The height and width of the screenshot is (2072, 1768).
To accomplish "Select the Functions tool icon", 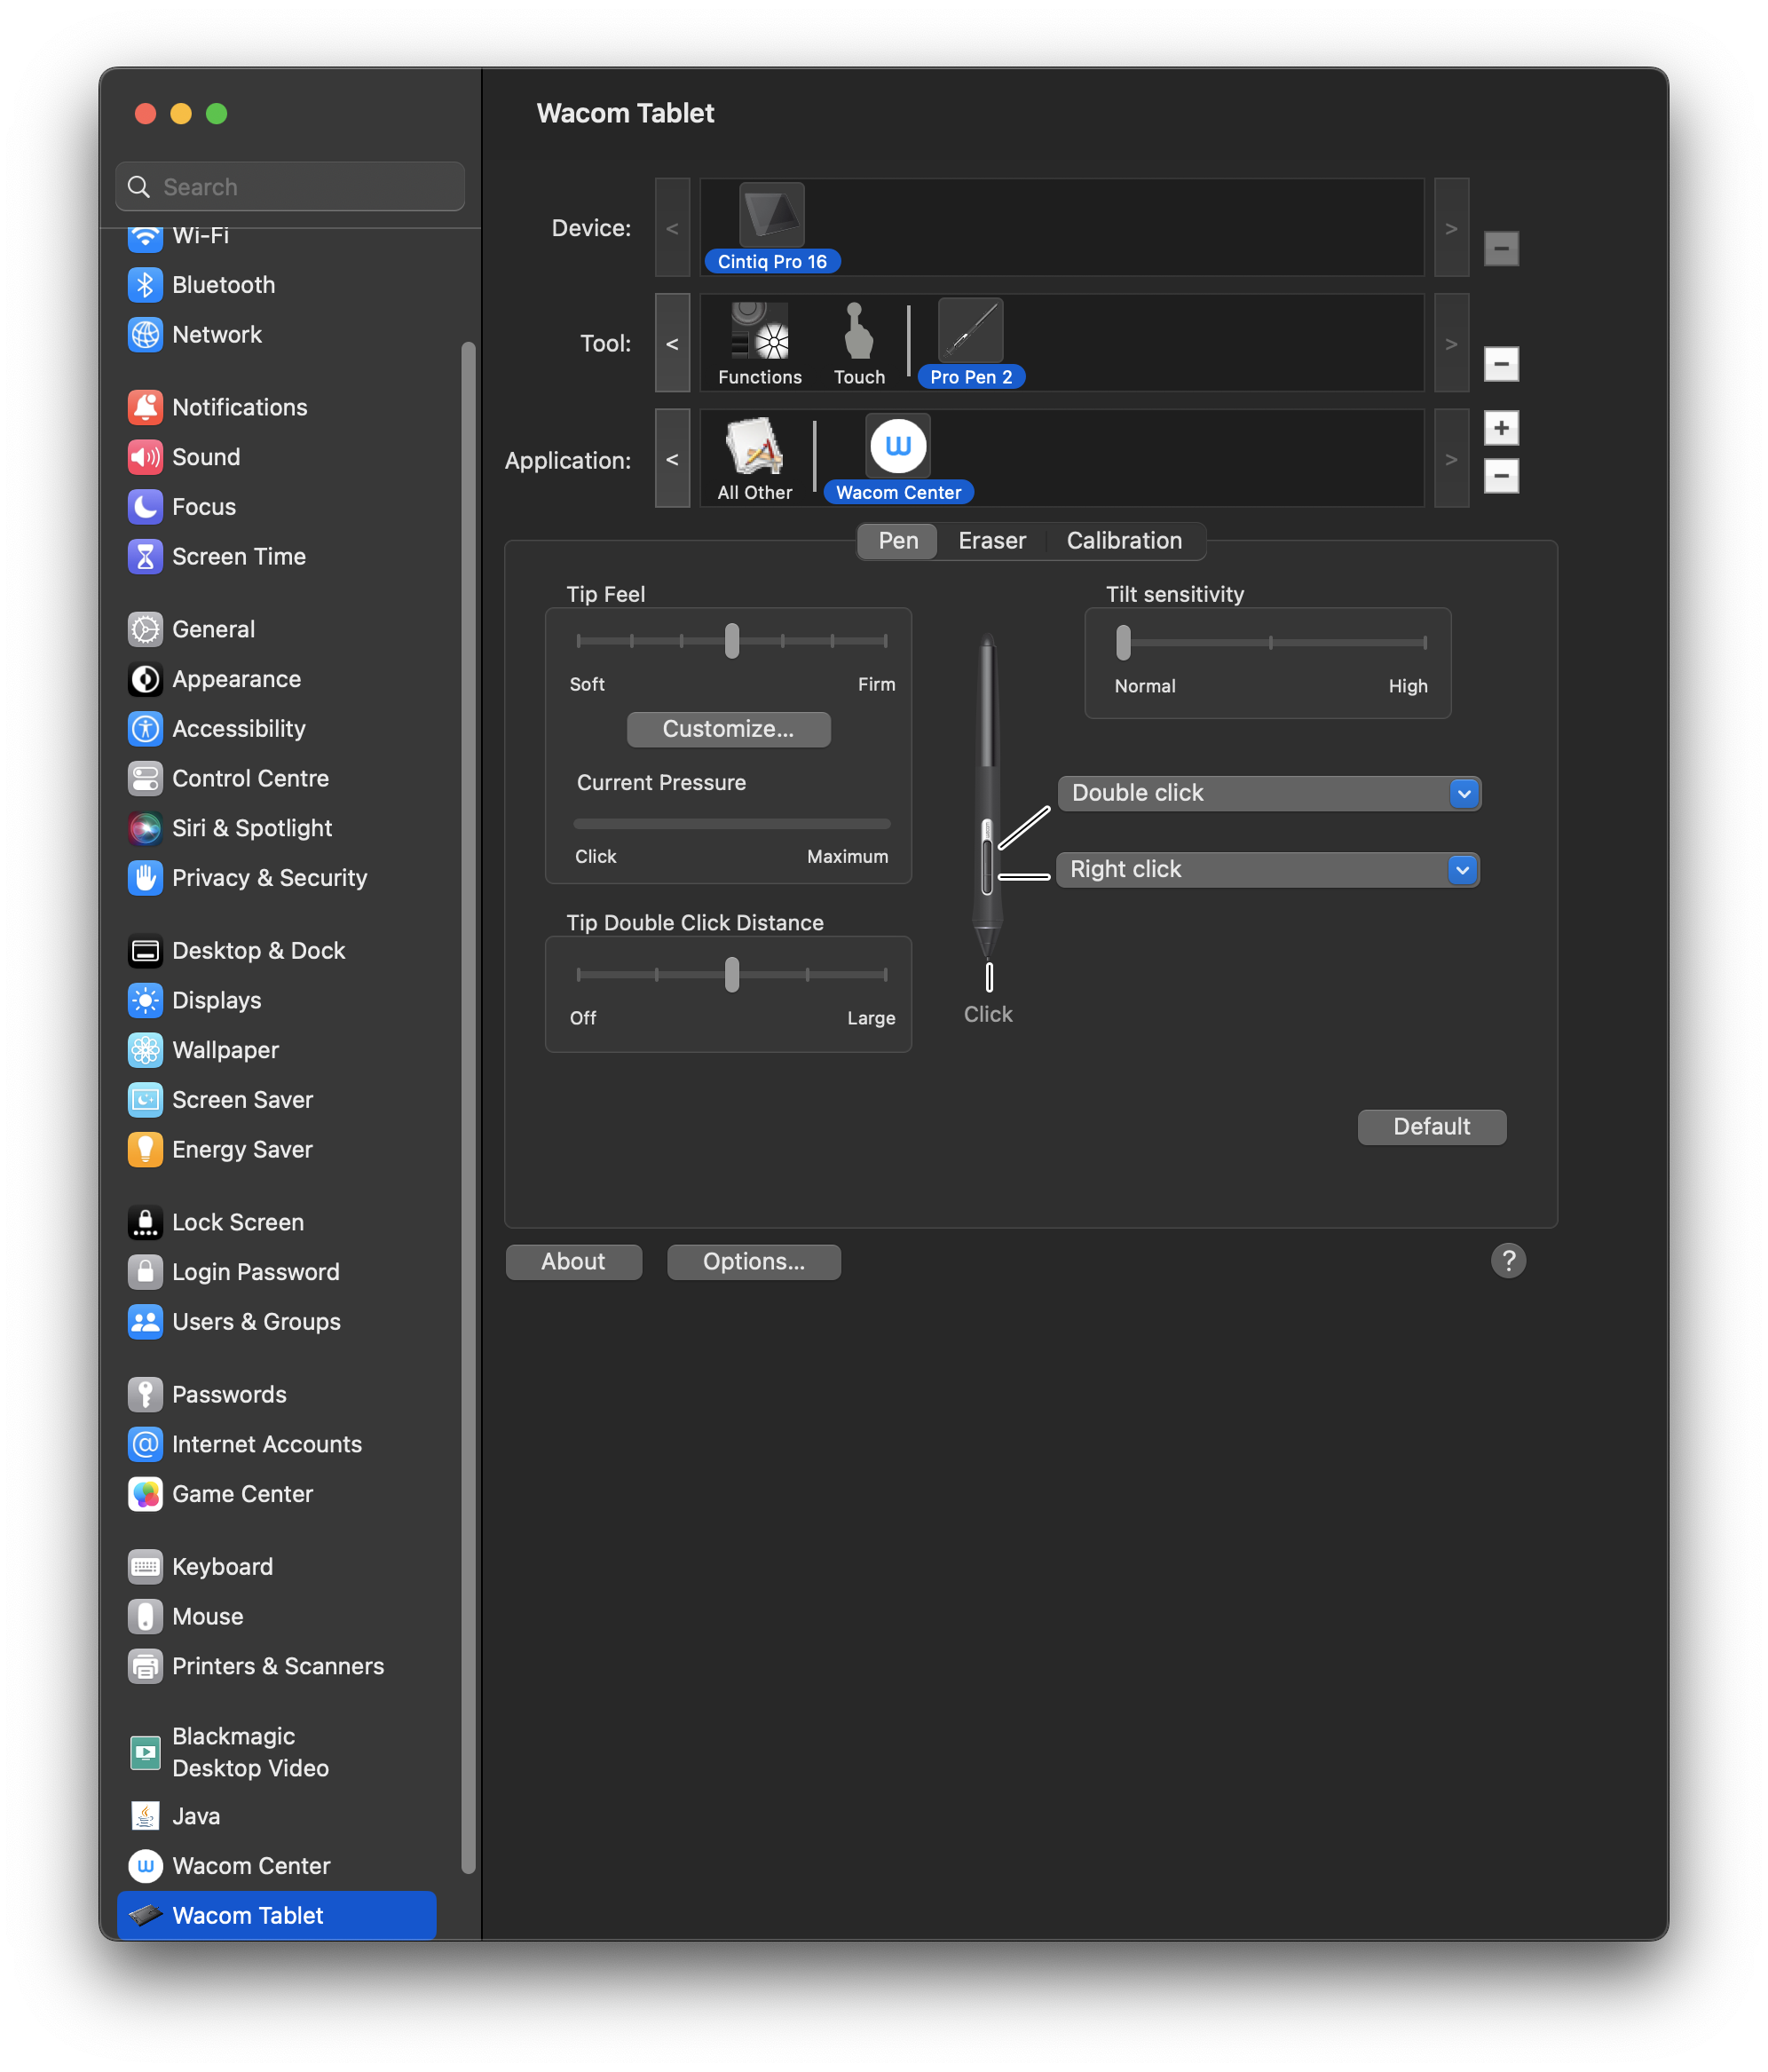I will pyautogui.click(x=759, y=332).
